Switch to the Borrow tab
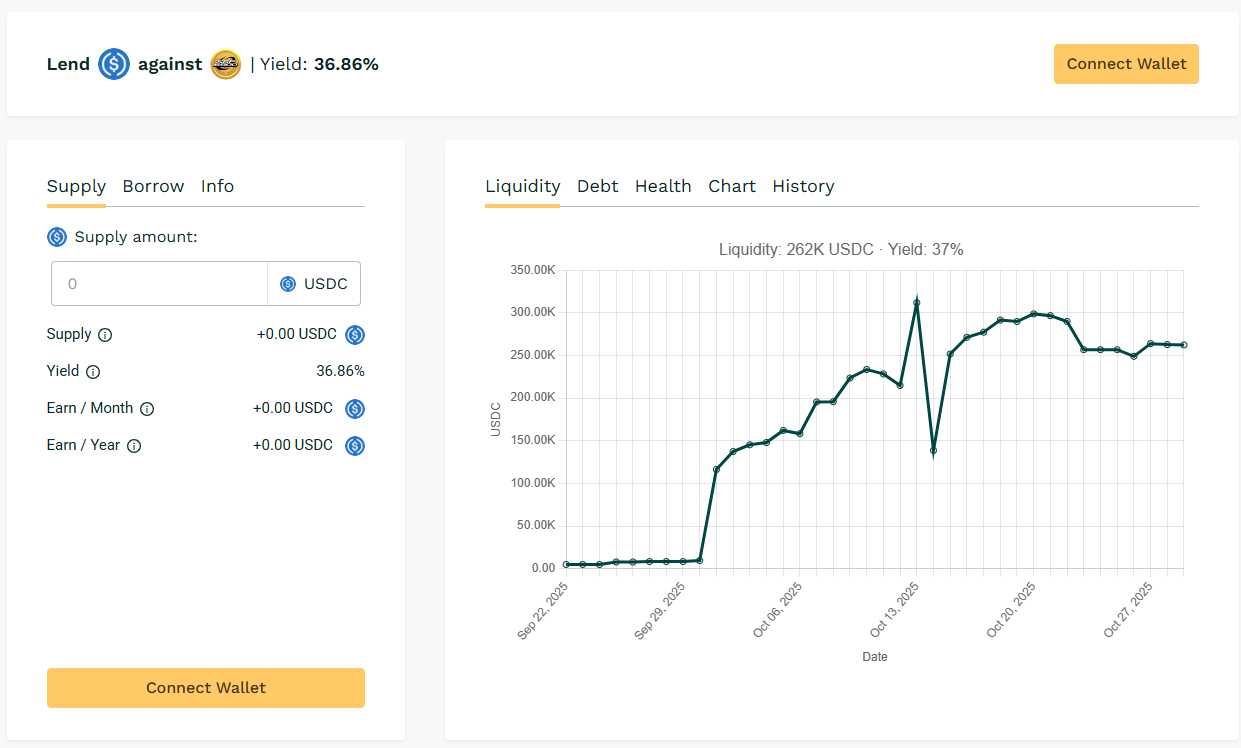 153,186
